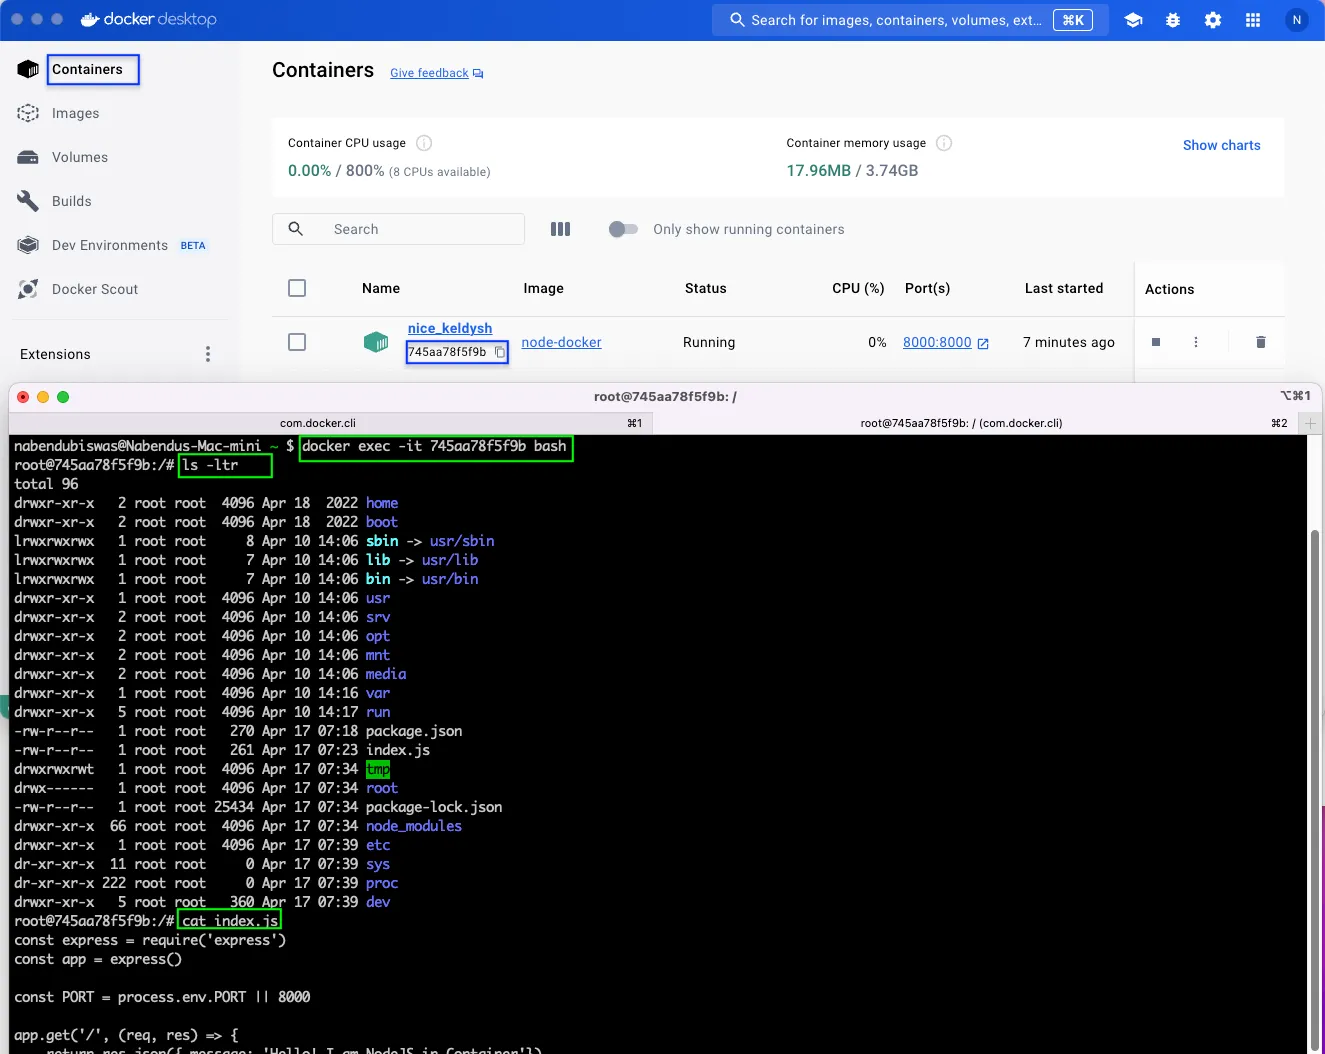
Task: Open the Volumes sidebar section
Action: pyautogui.click(x=79, y=157)
